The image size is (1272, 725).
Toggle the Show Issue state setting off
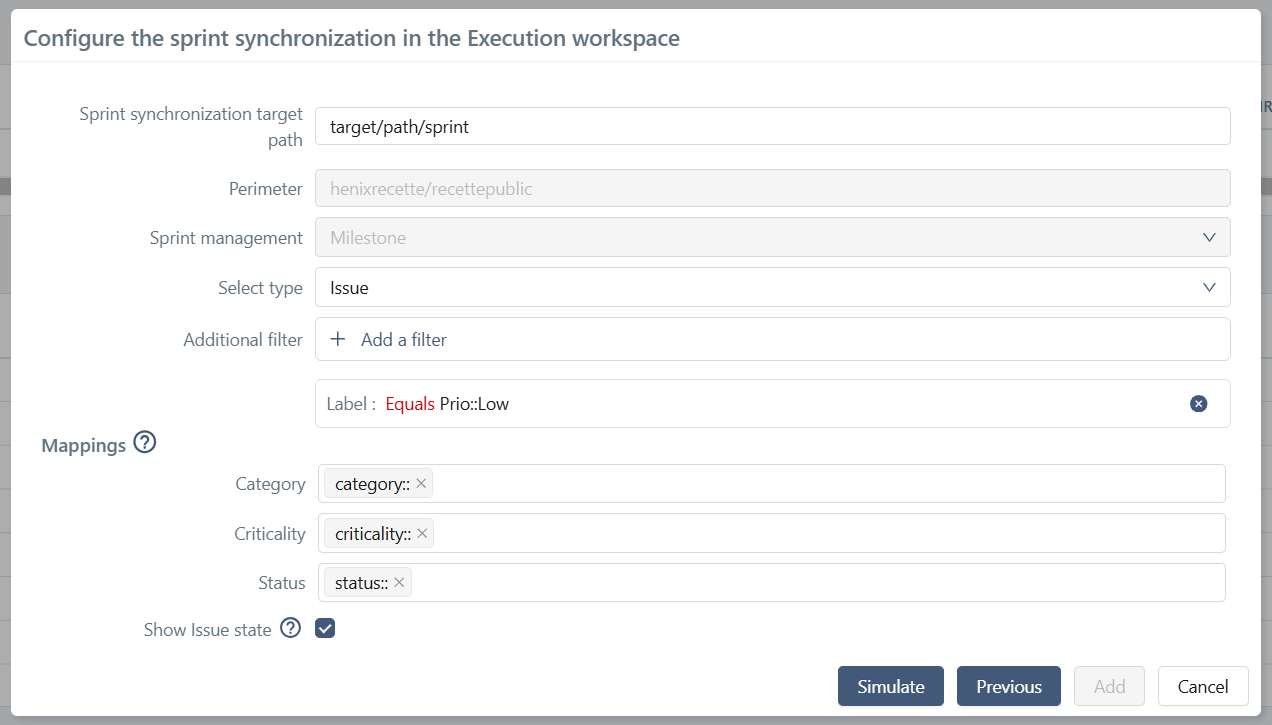click(x=324, y=628)
